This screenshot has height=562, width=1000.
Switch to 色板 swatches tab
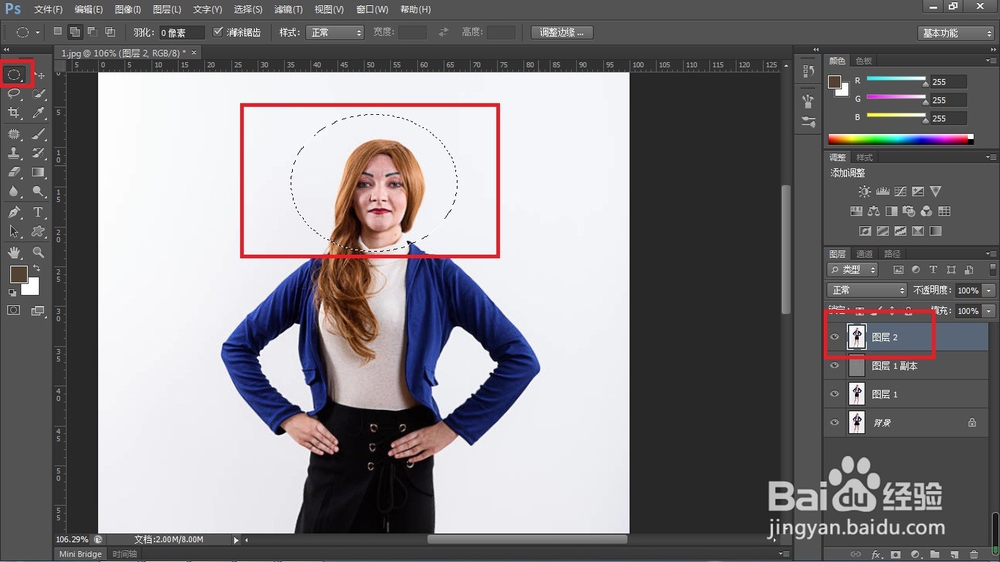coord(864,61)
